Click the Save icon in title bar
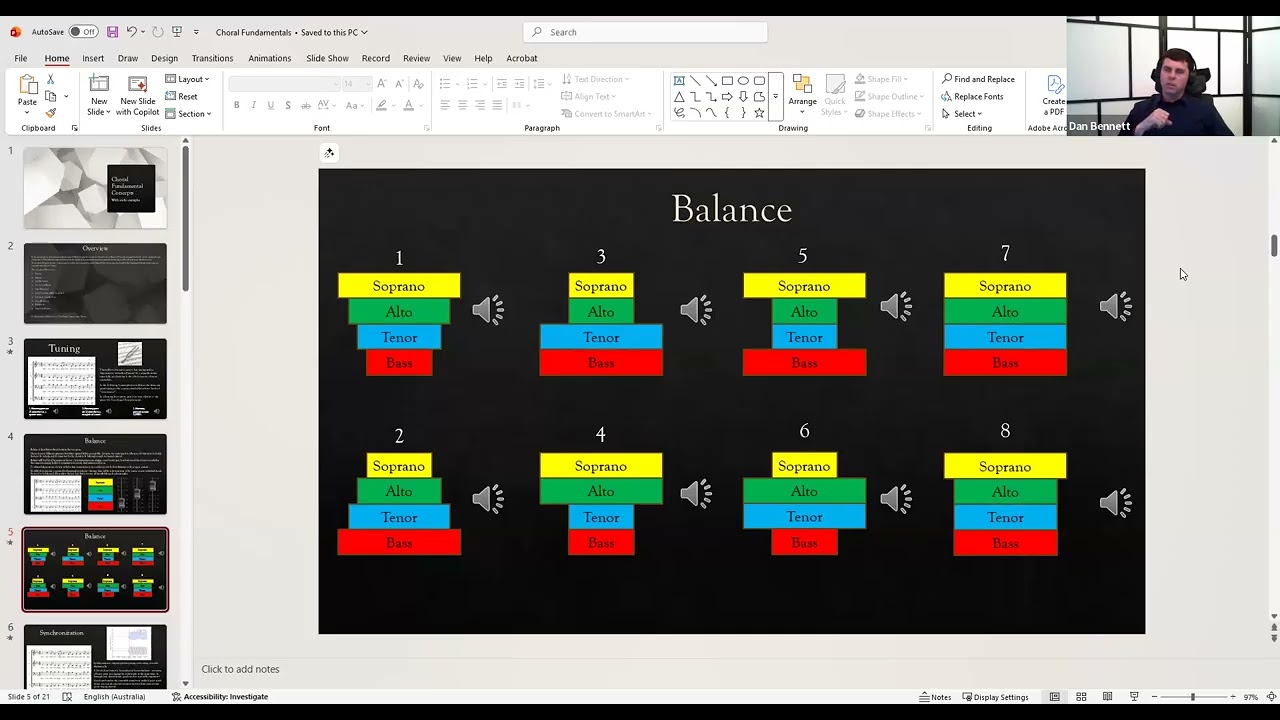The height and width of the screenshot is (720, 1280). point(112,32)
